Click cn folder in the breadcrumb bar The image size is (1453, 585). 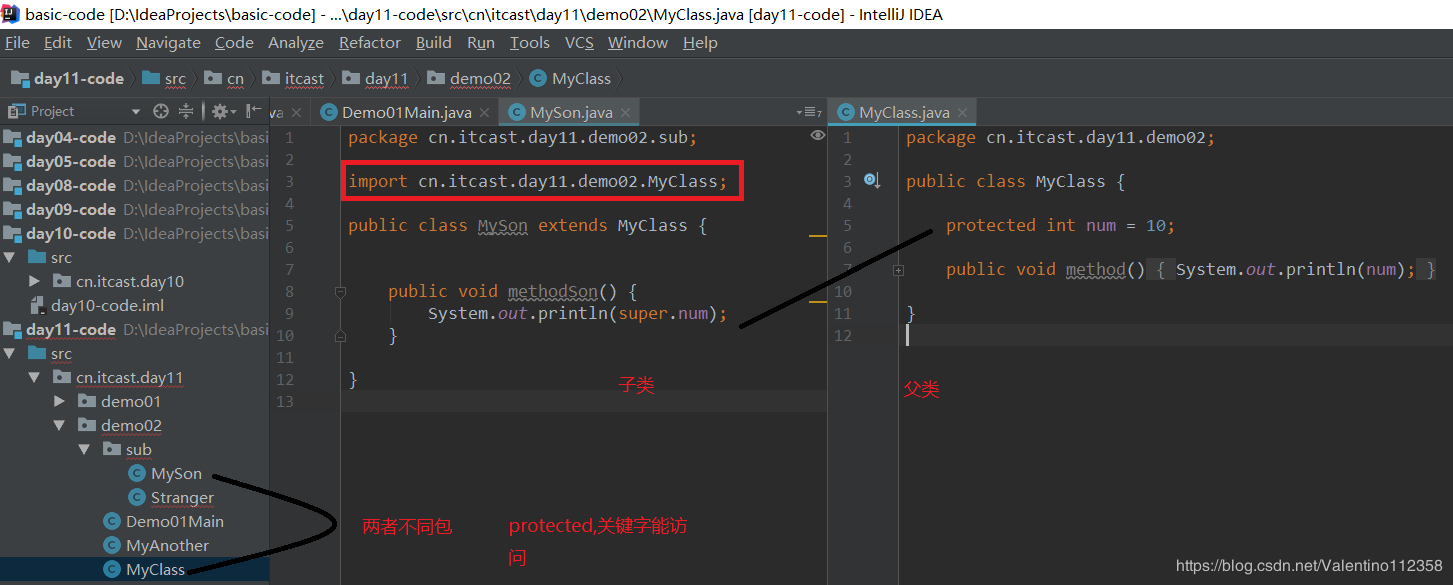[x=224, y=78]
